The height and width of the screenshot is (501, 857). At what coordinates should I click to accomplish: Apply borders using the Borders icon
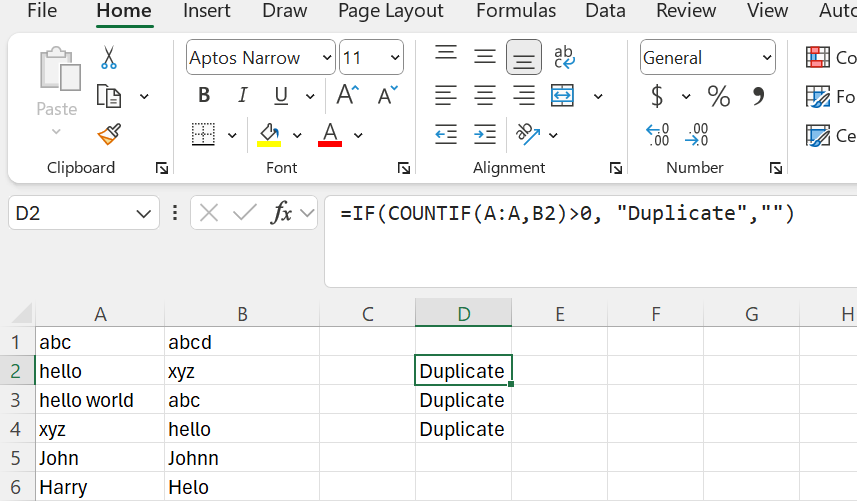tap(203, 134)
